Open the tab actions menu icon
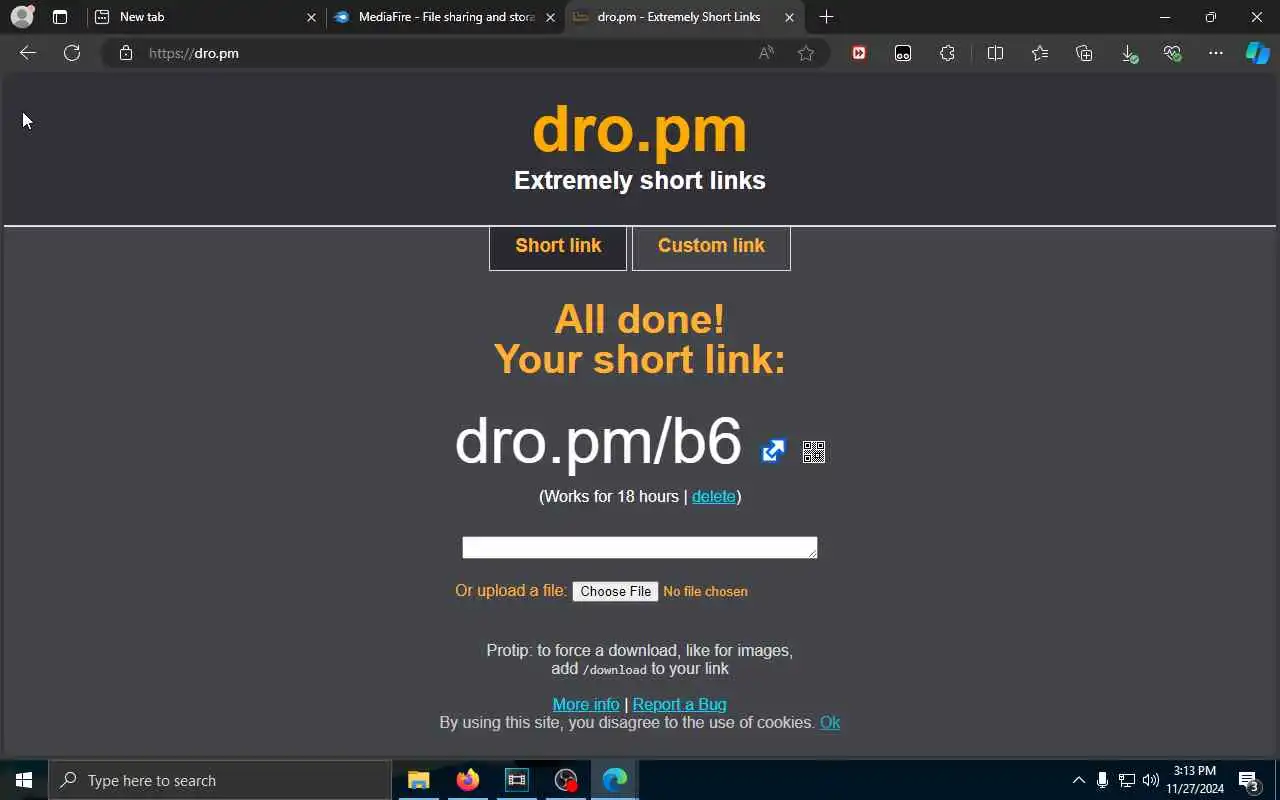Viewport: 1280px width, 800px height. pyautogui.click(x=60, y=17)
